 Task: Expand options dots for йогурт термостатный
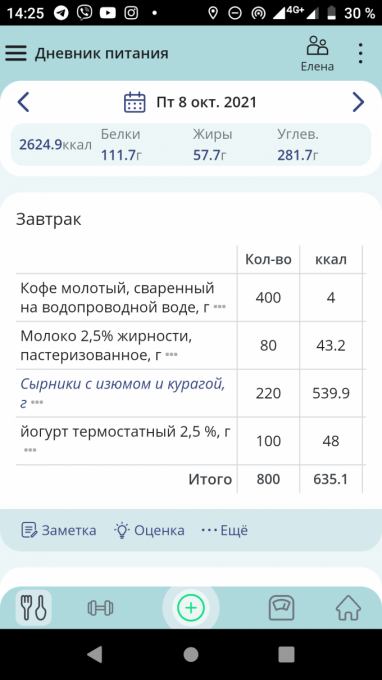tap(30, 450)
